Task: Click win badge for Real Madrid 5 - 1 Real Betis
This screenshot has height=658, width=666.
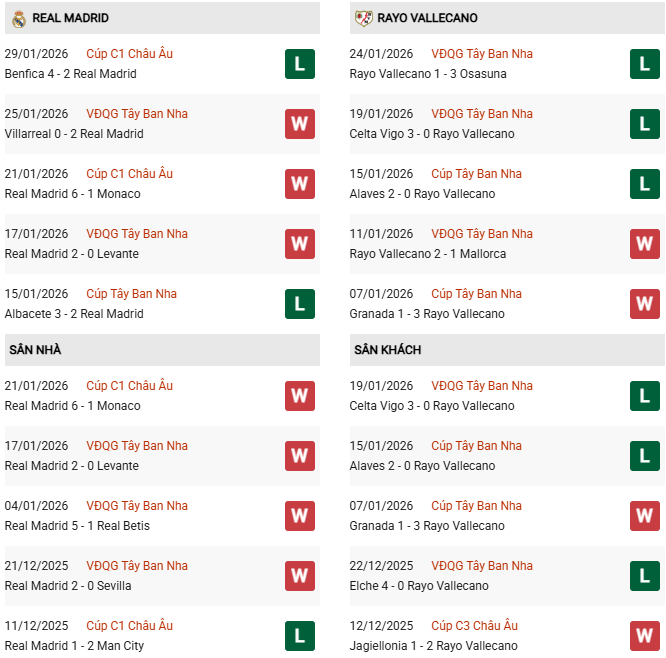Action: coord(299,516)
